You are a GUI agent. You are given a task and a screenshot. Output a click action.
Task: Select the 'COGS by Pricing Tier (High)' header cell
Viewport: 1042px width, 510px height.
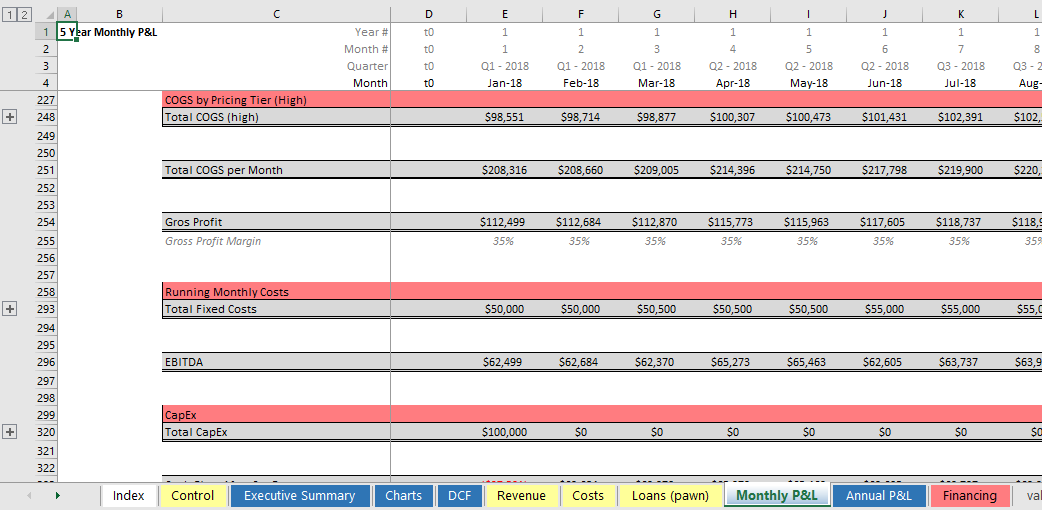pyautogui.click(x=276, y=100)
